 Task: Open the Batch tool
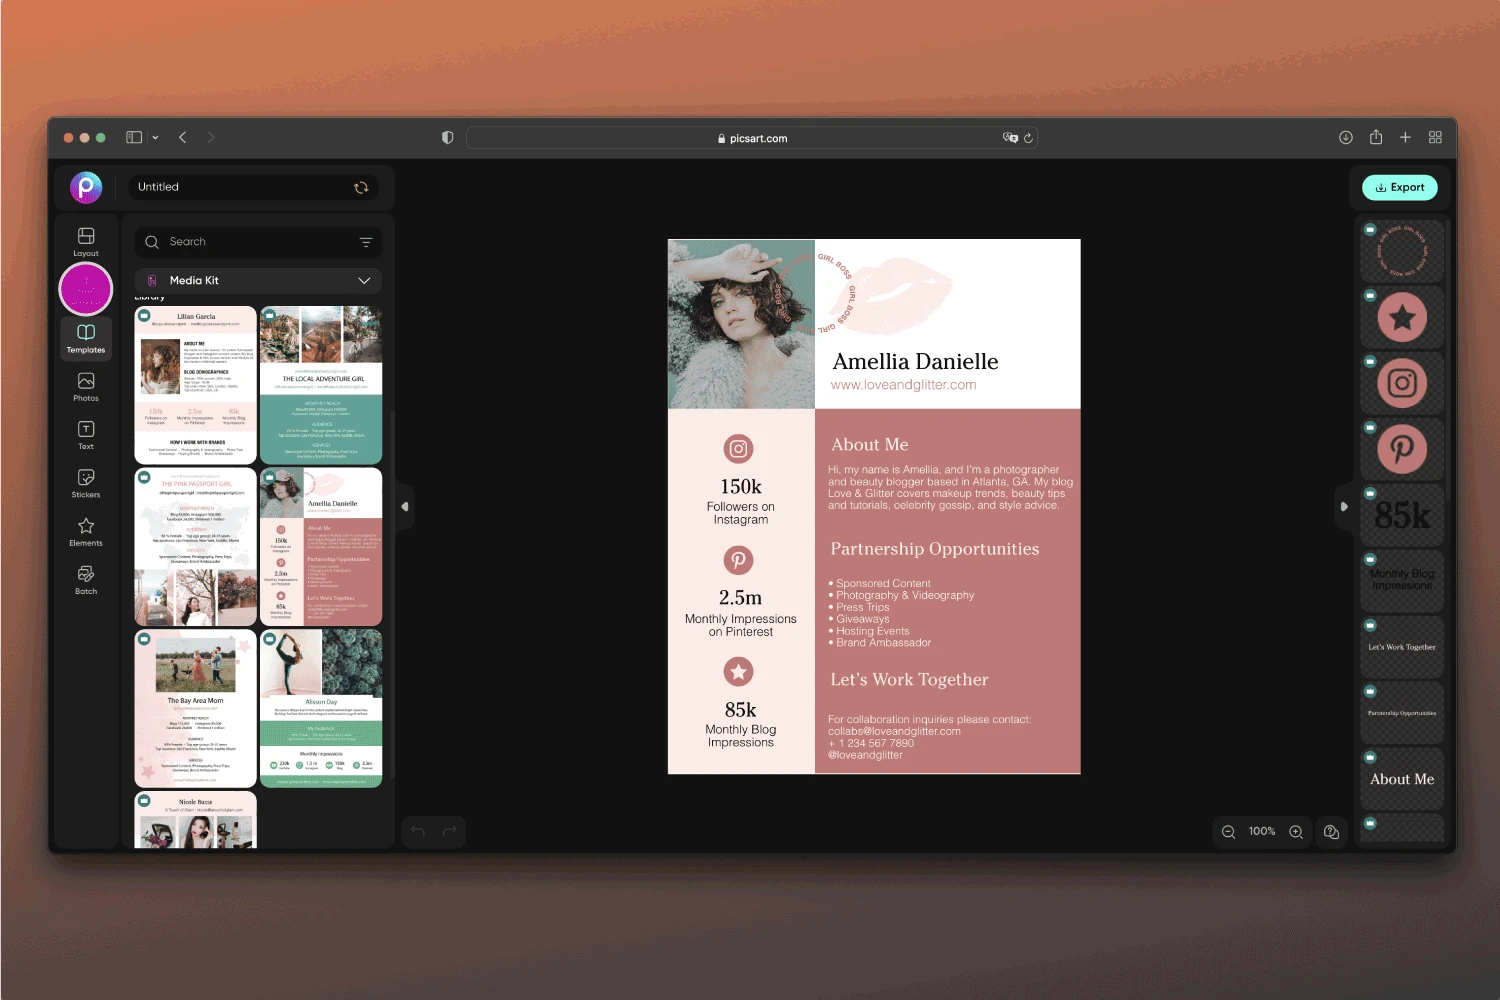[85, 577]
